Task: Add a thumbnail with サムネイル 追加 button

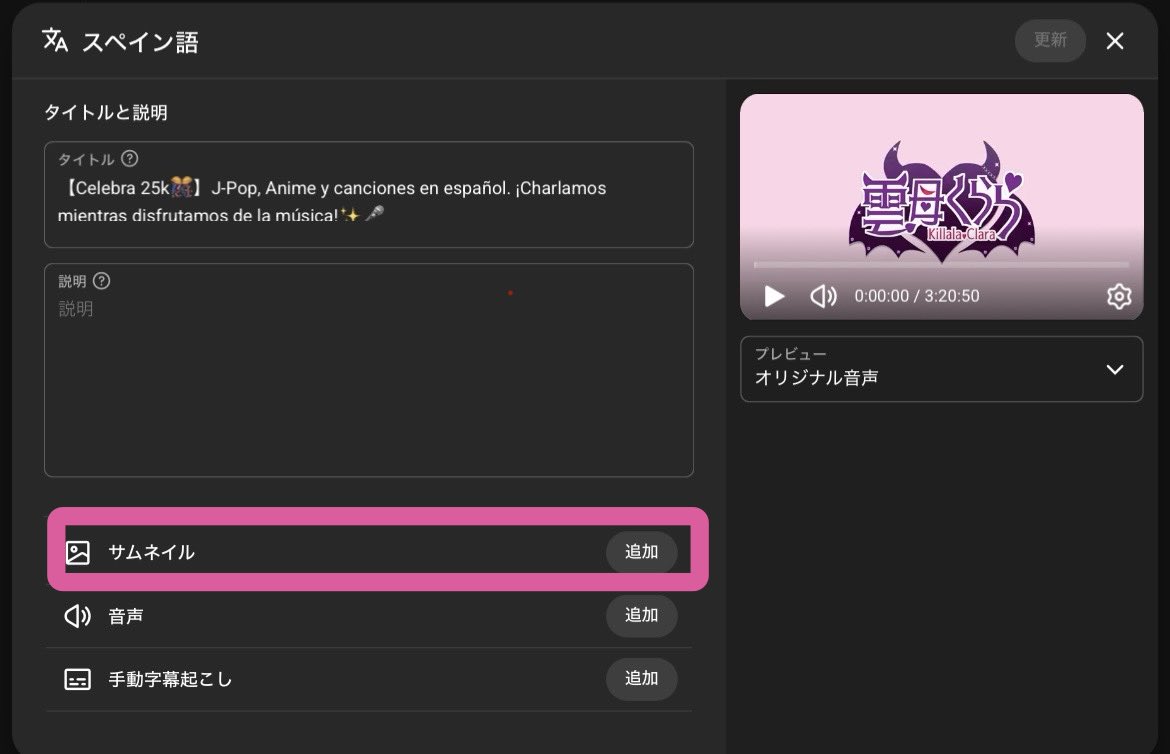Action: tap(641, 552)
